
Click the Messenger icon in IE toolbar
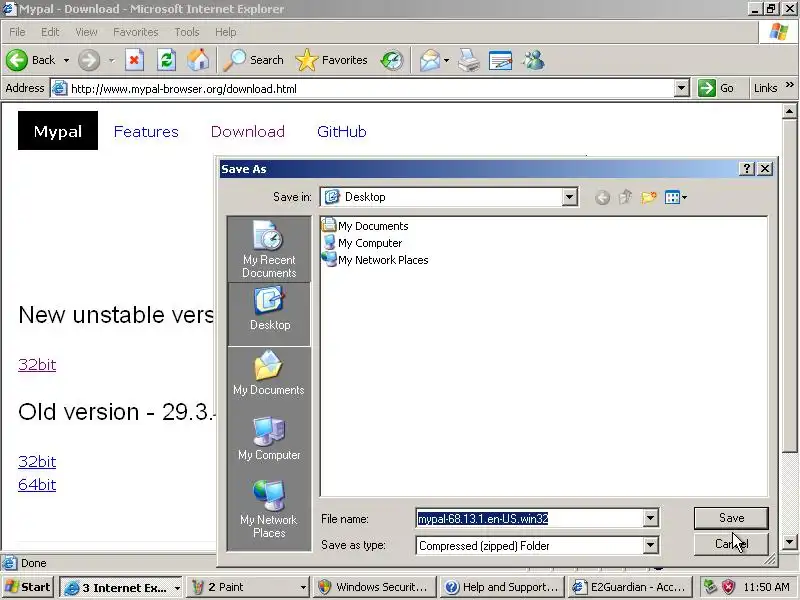tap(534, 60)
